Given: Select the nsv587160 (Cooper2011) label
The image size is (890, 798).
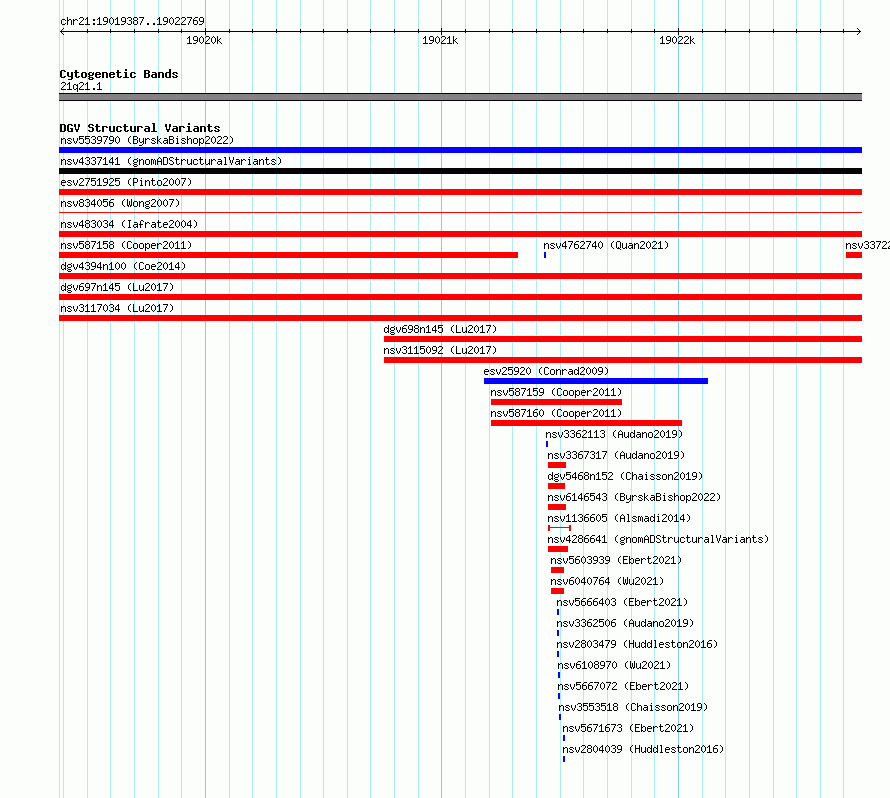Looking at the screenshot, I should 556,413.
